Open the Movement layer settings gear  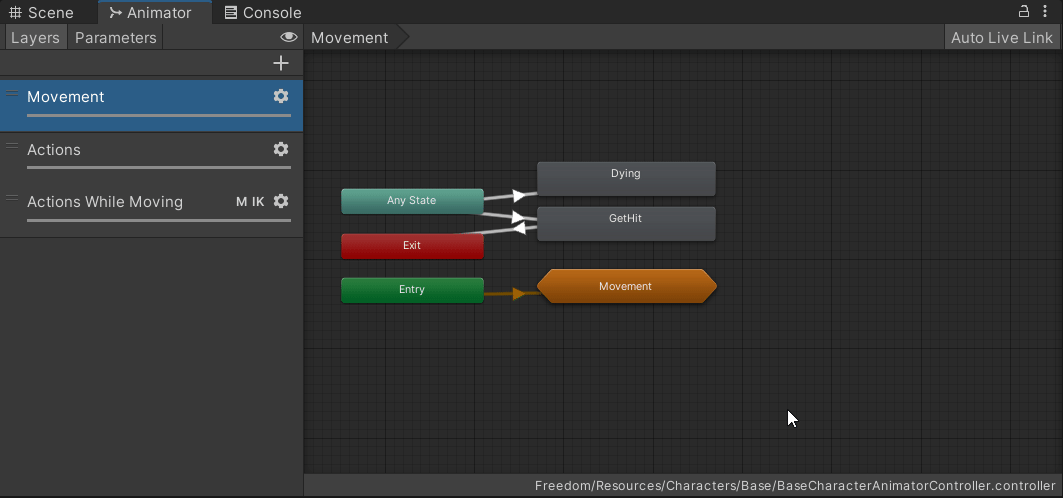coord(281,96)
